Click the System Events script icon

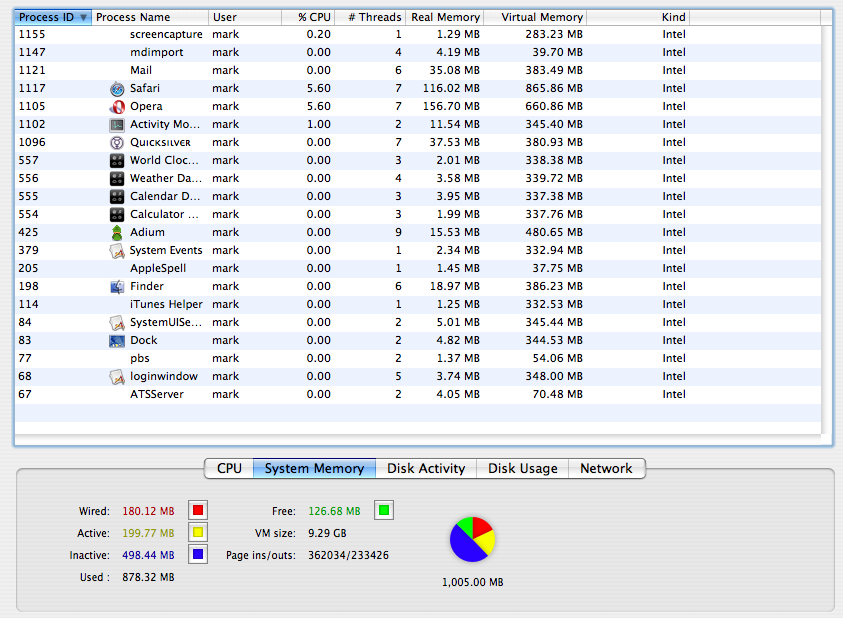117,251
